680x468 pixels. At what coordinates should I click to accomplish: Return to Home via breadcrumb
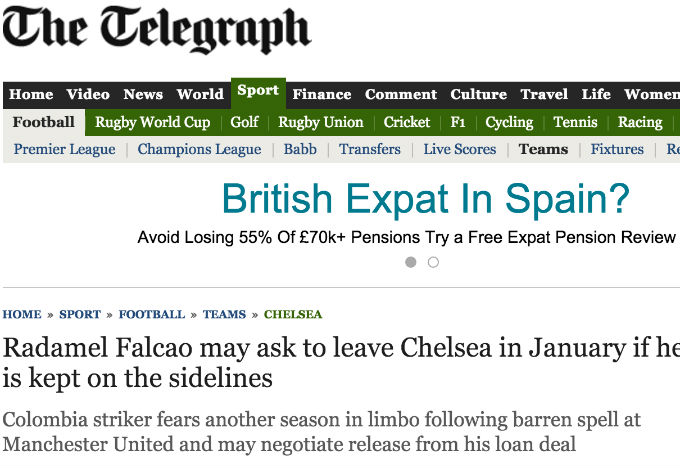tap(21, 314)
